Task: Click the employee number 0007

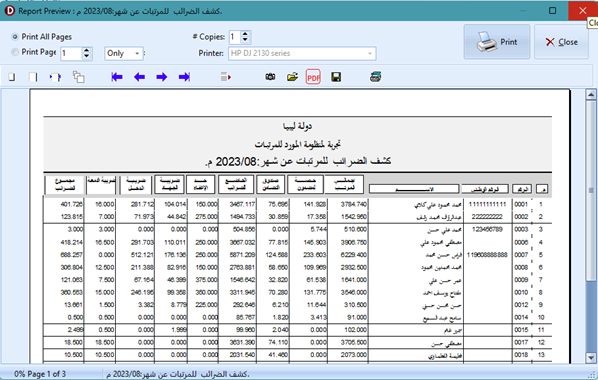Action: pos(521,254)
